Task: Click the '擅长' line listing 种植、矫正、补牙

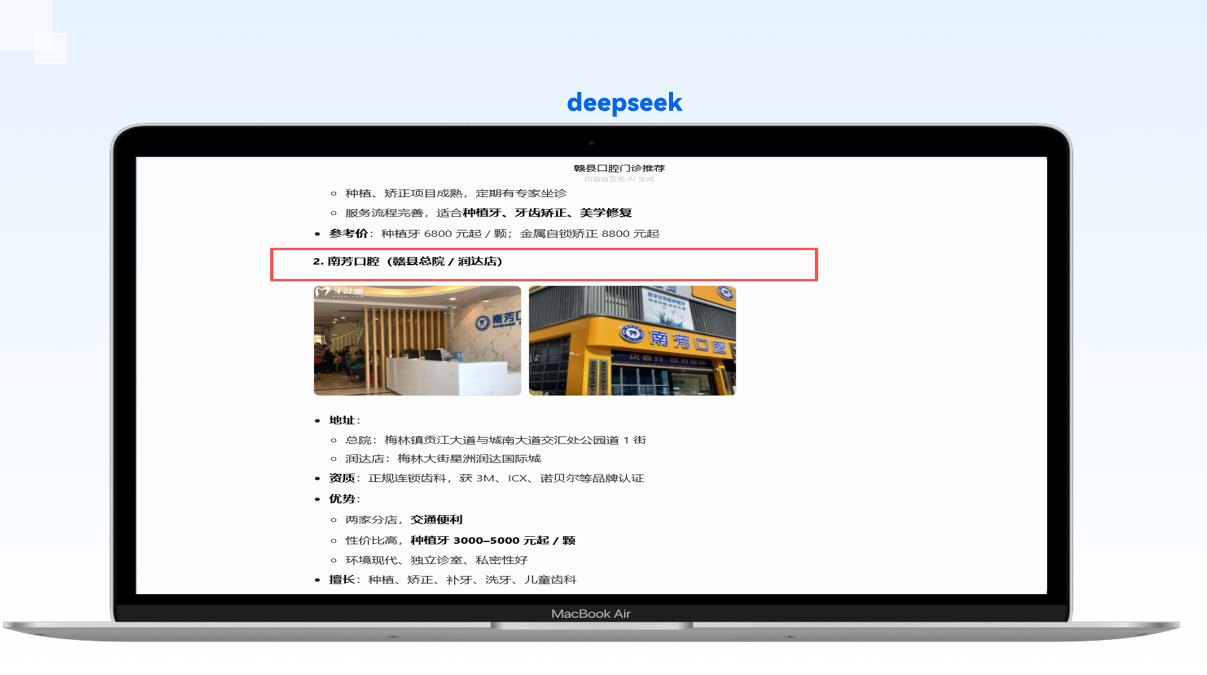Action: (x=452, y=580)
